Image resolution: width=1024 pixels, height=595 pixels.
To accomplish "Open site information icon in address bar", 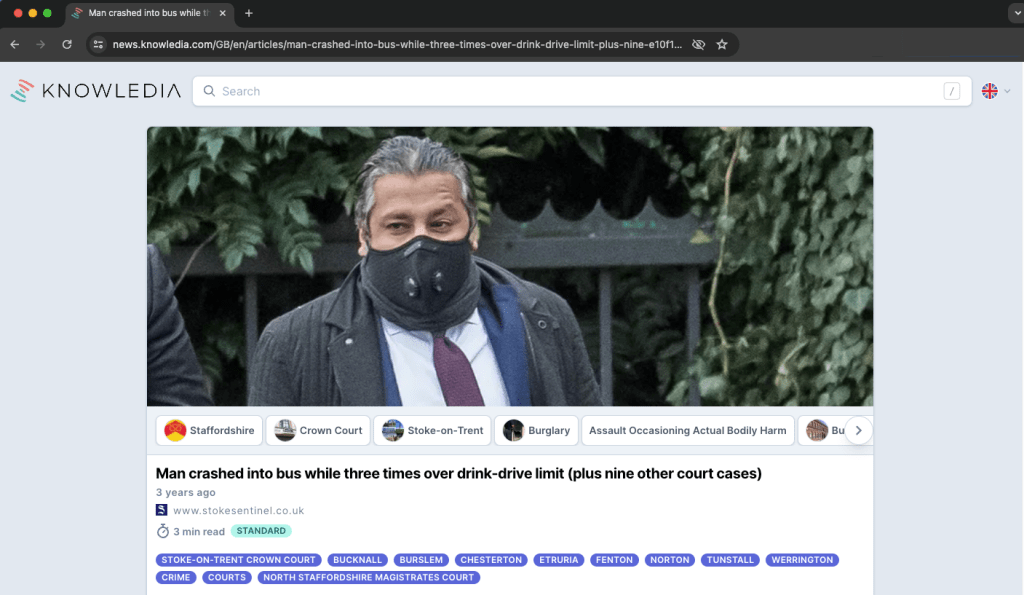I will (98, 44).
